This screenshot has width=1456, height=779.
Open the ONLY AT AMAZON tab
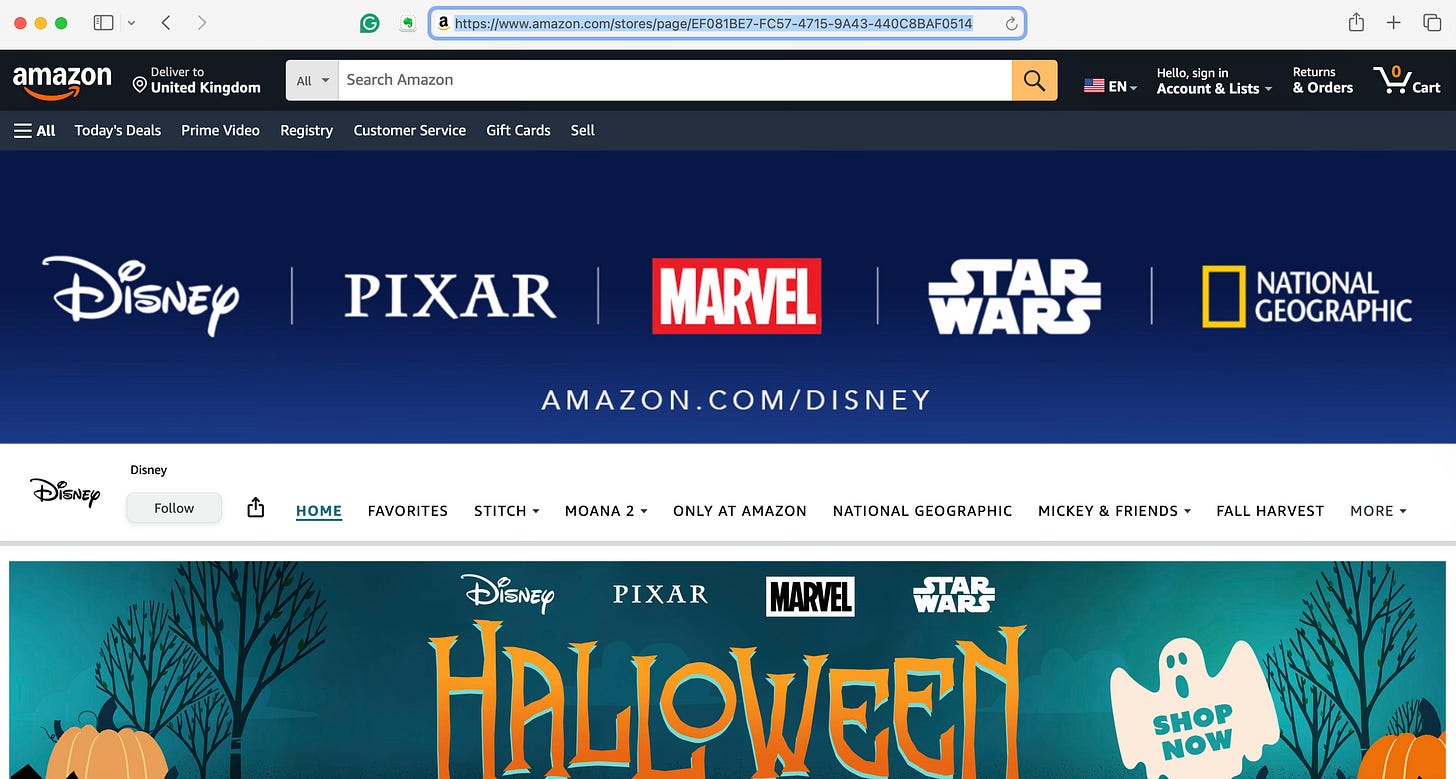point(740,511)
